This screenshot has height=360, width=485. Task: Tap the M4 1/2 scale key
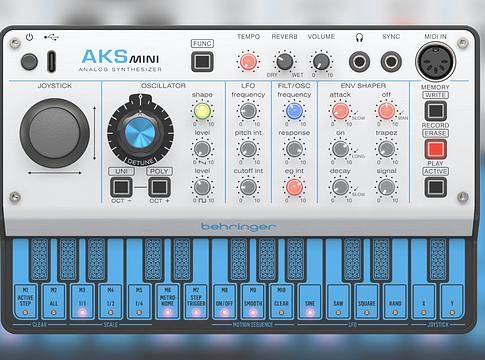111,301
